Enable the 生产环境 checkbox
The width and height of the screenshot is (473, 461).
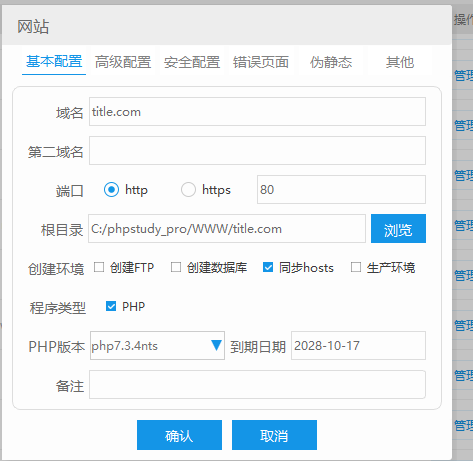tap(356, 267)
